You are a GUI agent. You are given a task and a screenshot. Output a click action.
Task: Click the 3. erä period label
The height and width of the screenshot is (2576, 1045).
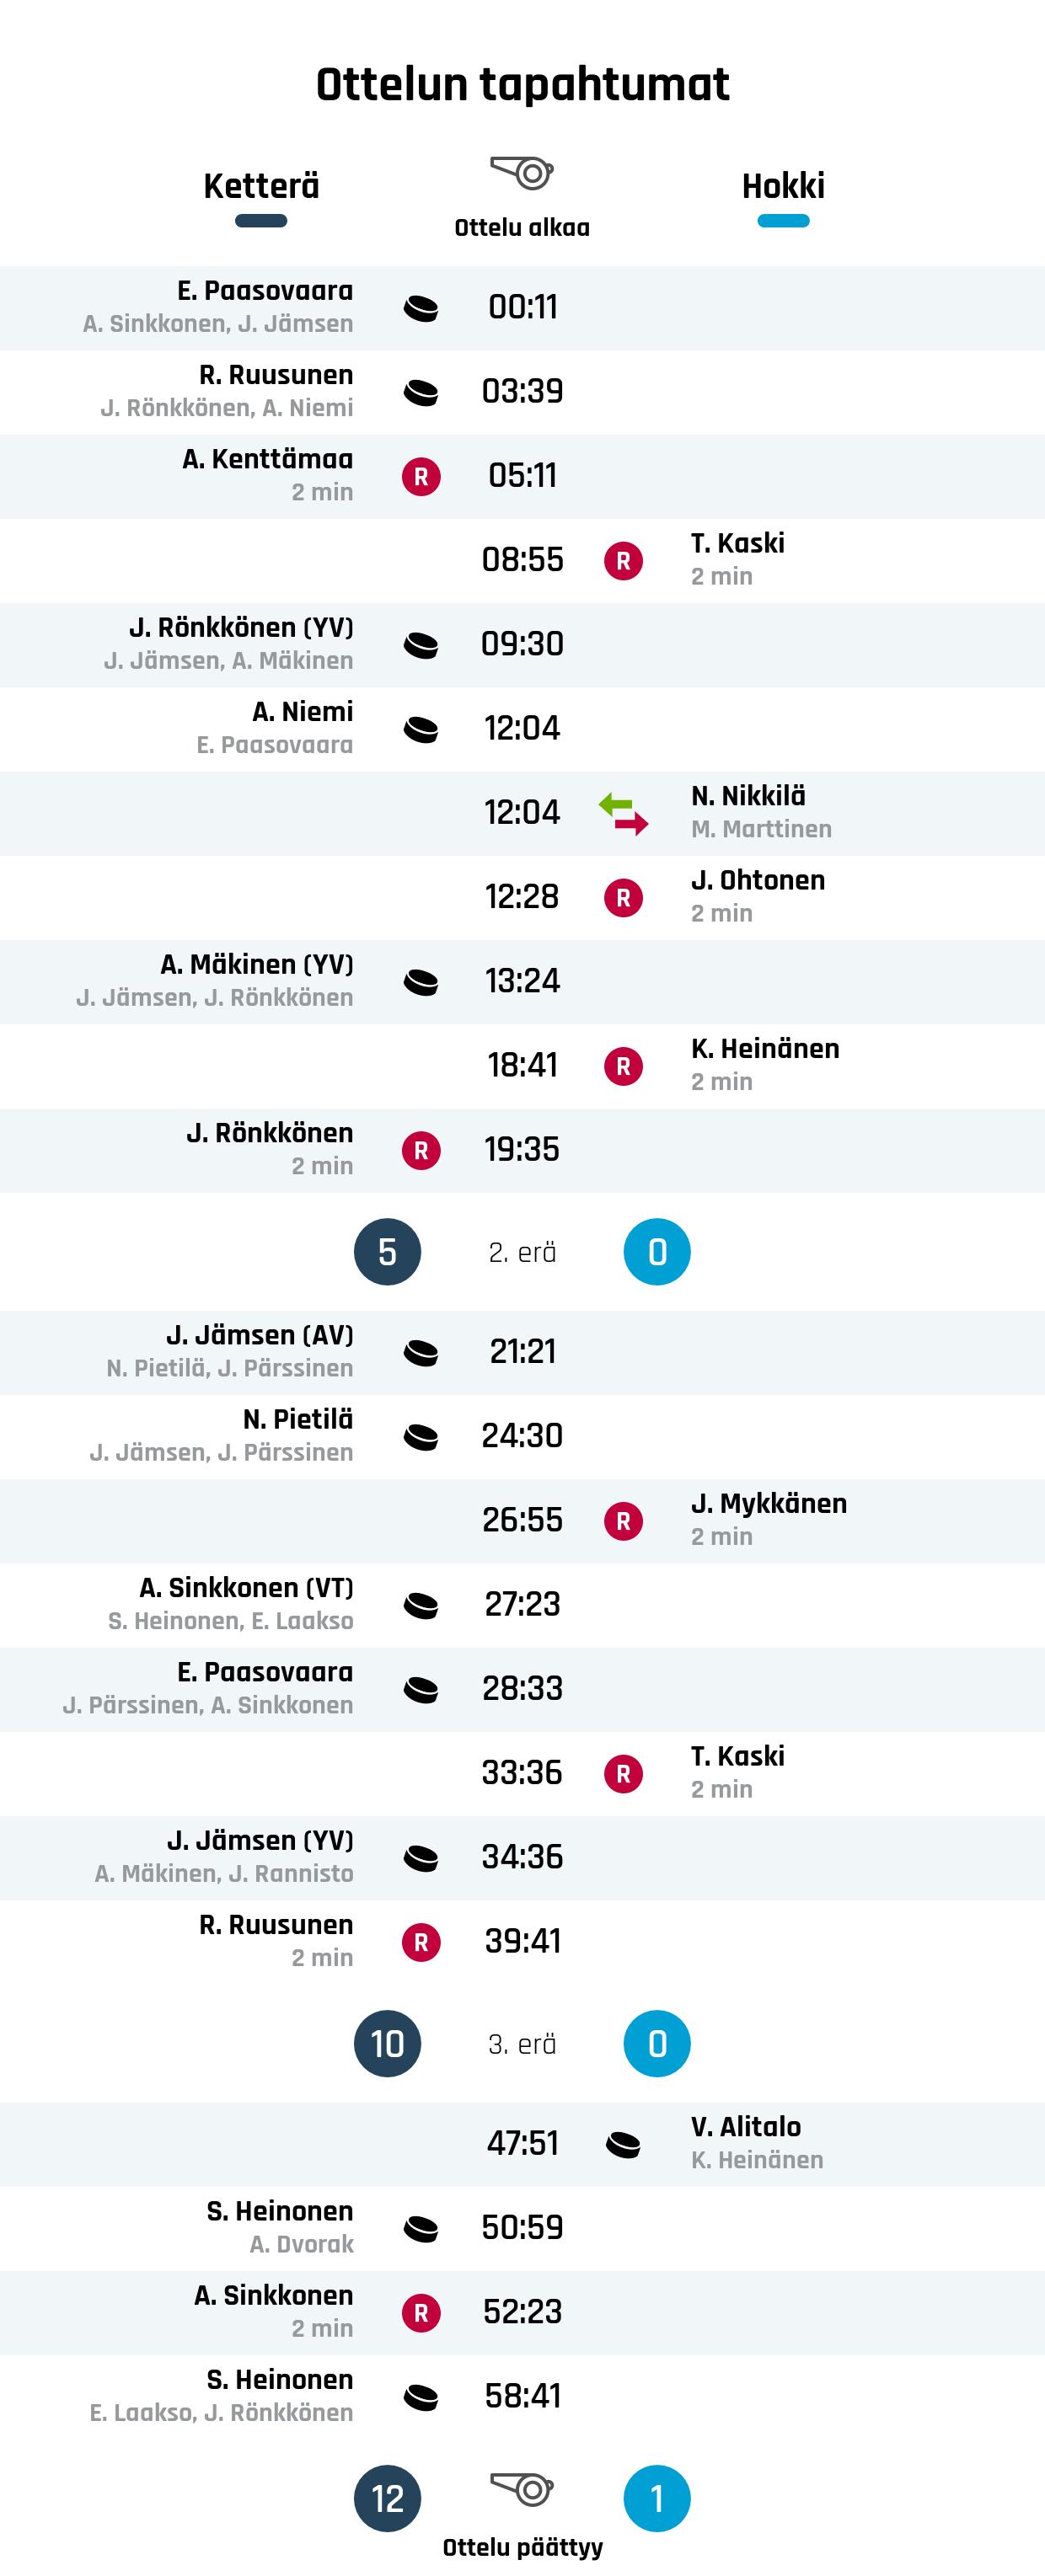tap(522, 2044)
